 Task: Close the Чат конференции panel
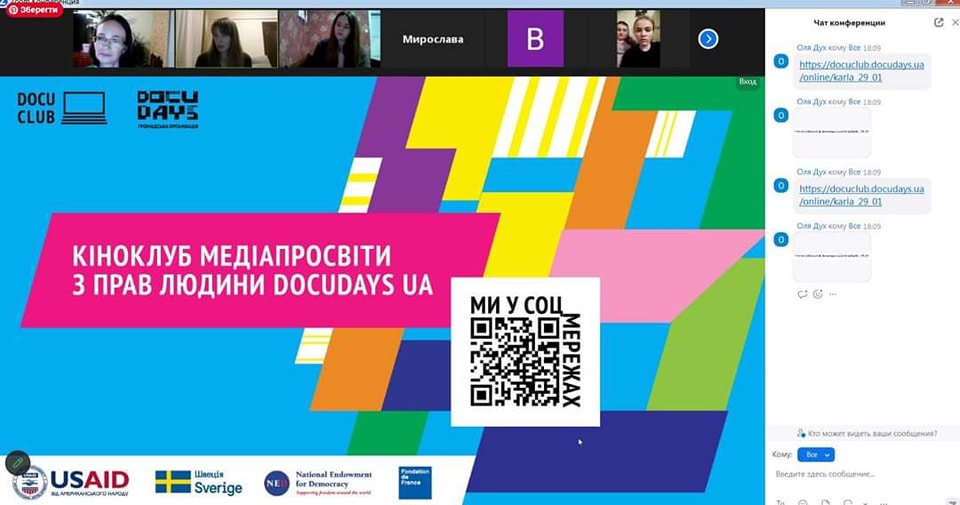click(x=954, y=22)
